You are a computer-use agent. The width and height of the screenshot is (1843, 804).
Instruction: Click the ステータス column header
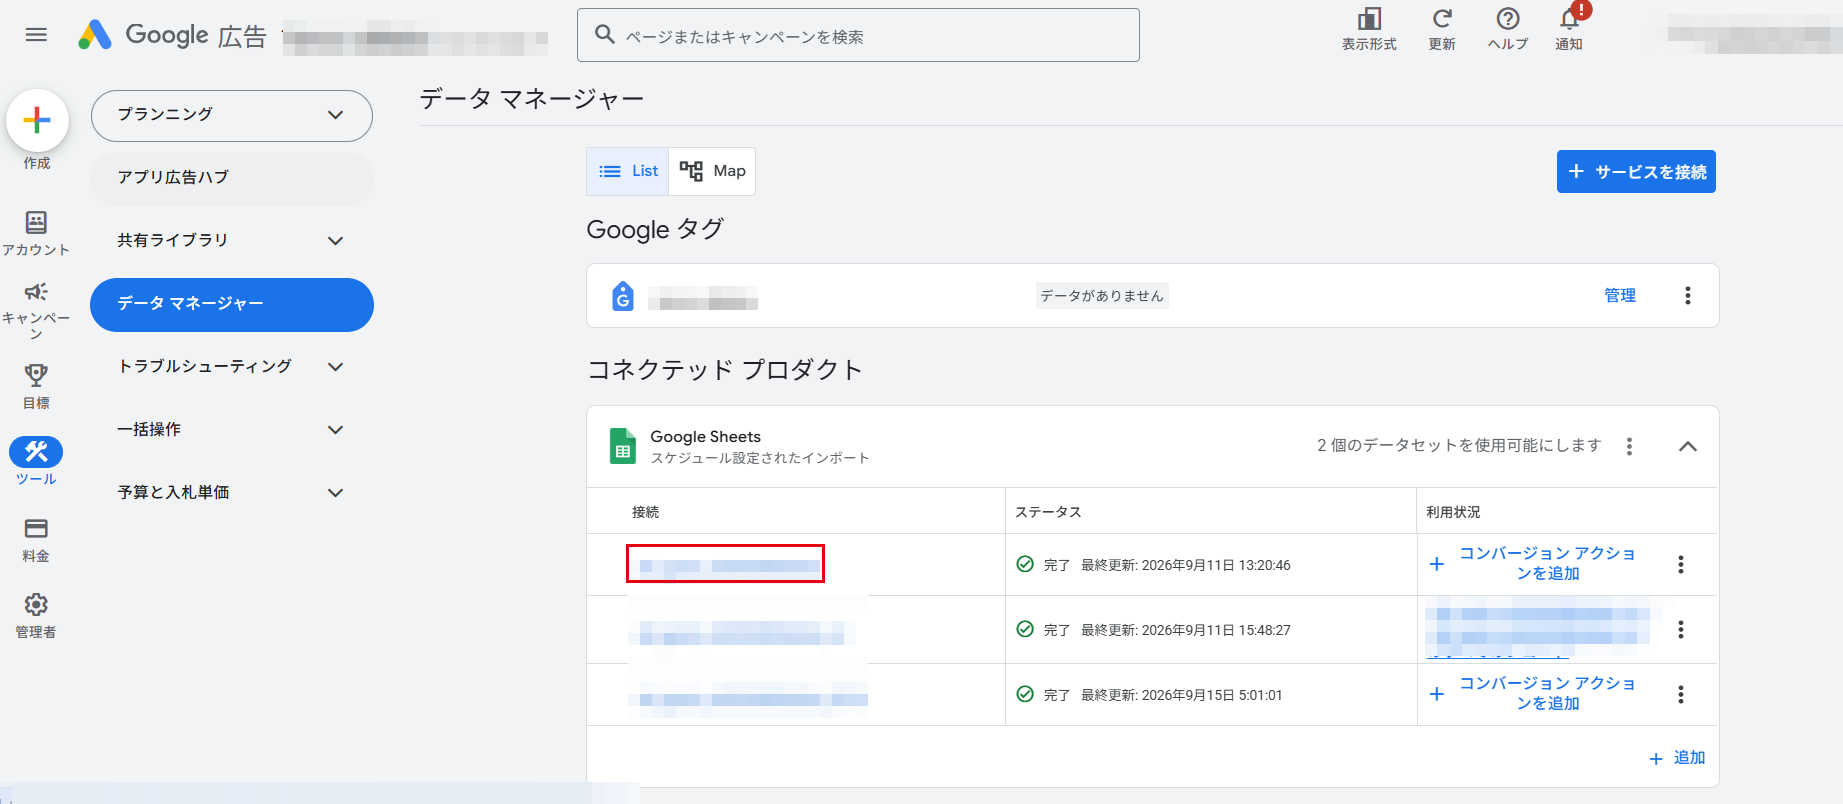[1048, 512]
